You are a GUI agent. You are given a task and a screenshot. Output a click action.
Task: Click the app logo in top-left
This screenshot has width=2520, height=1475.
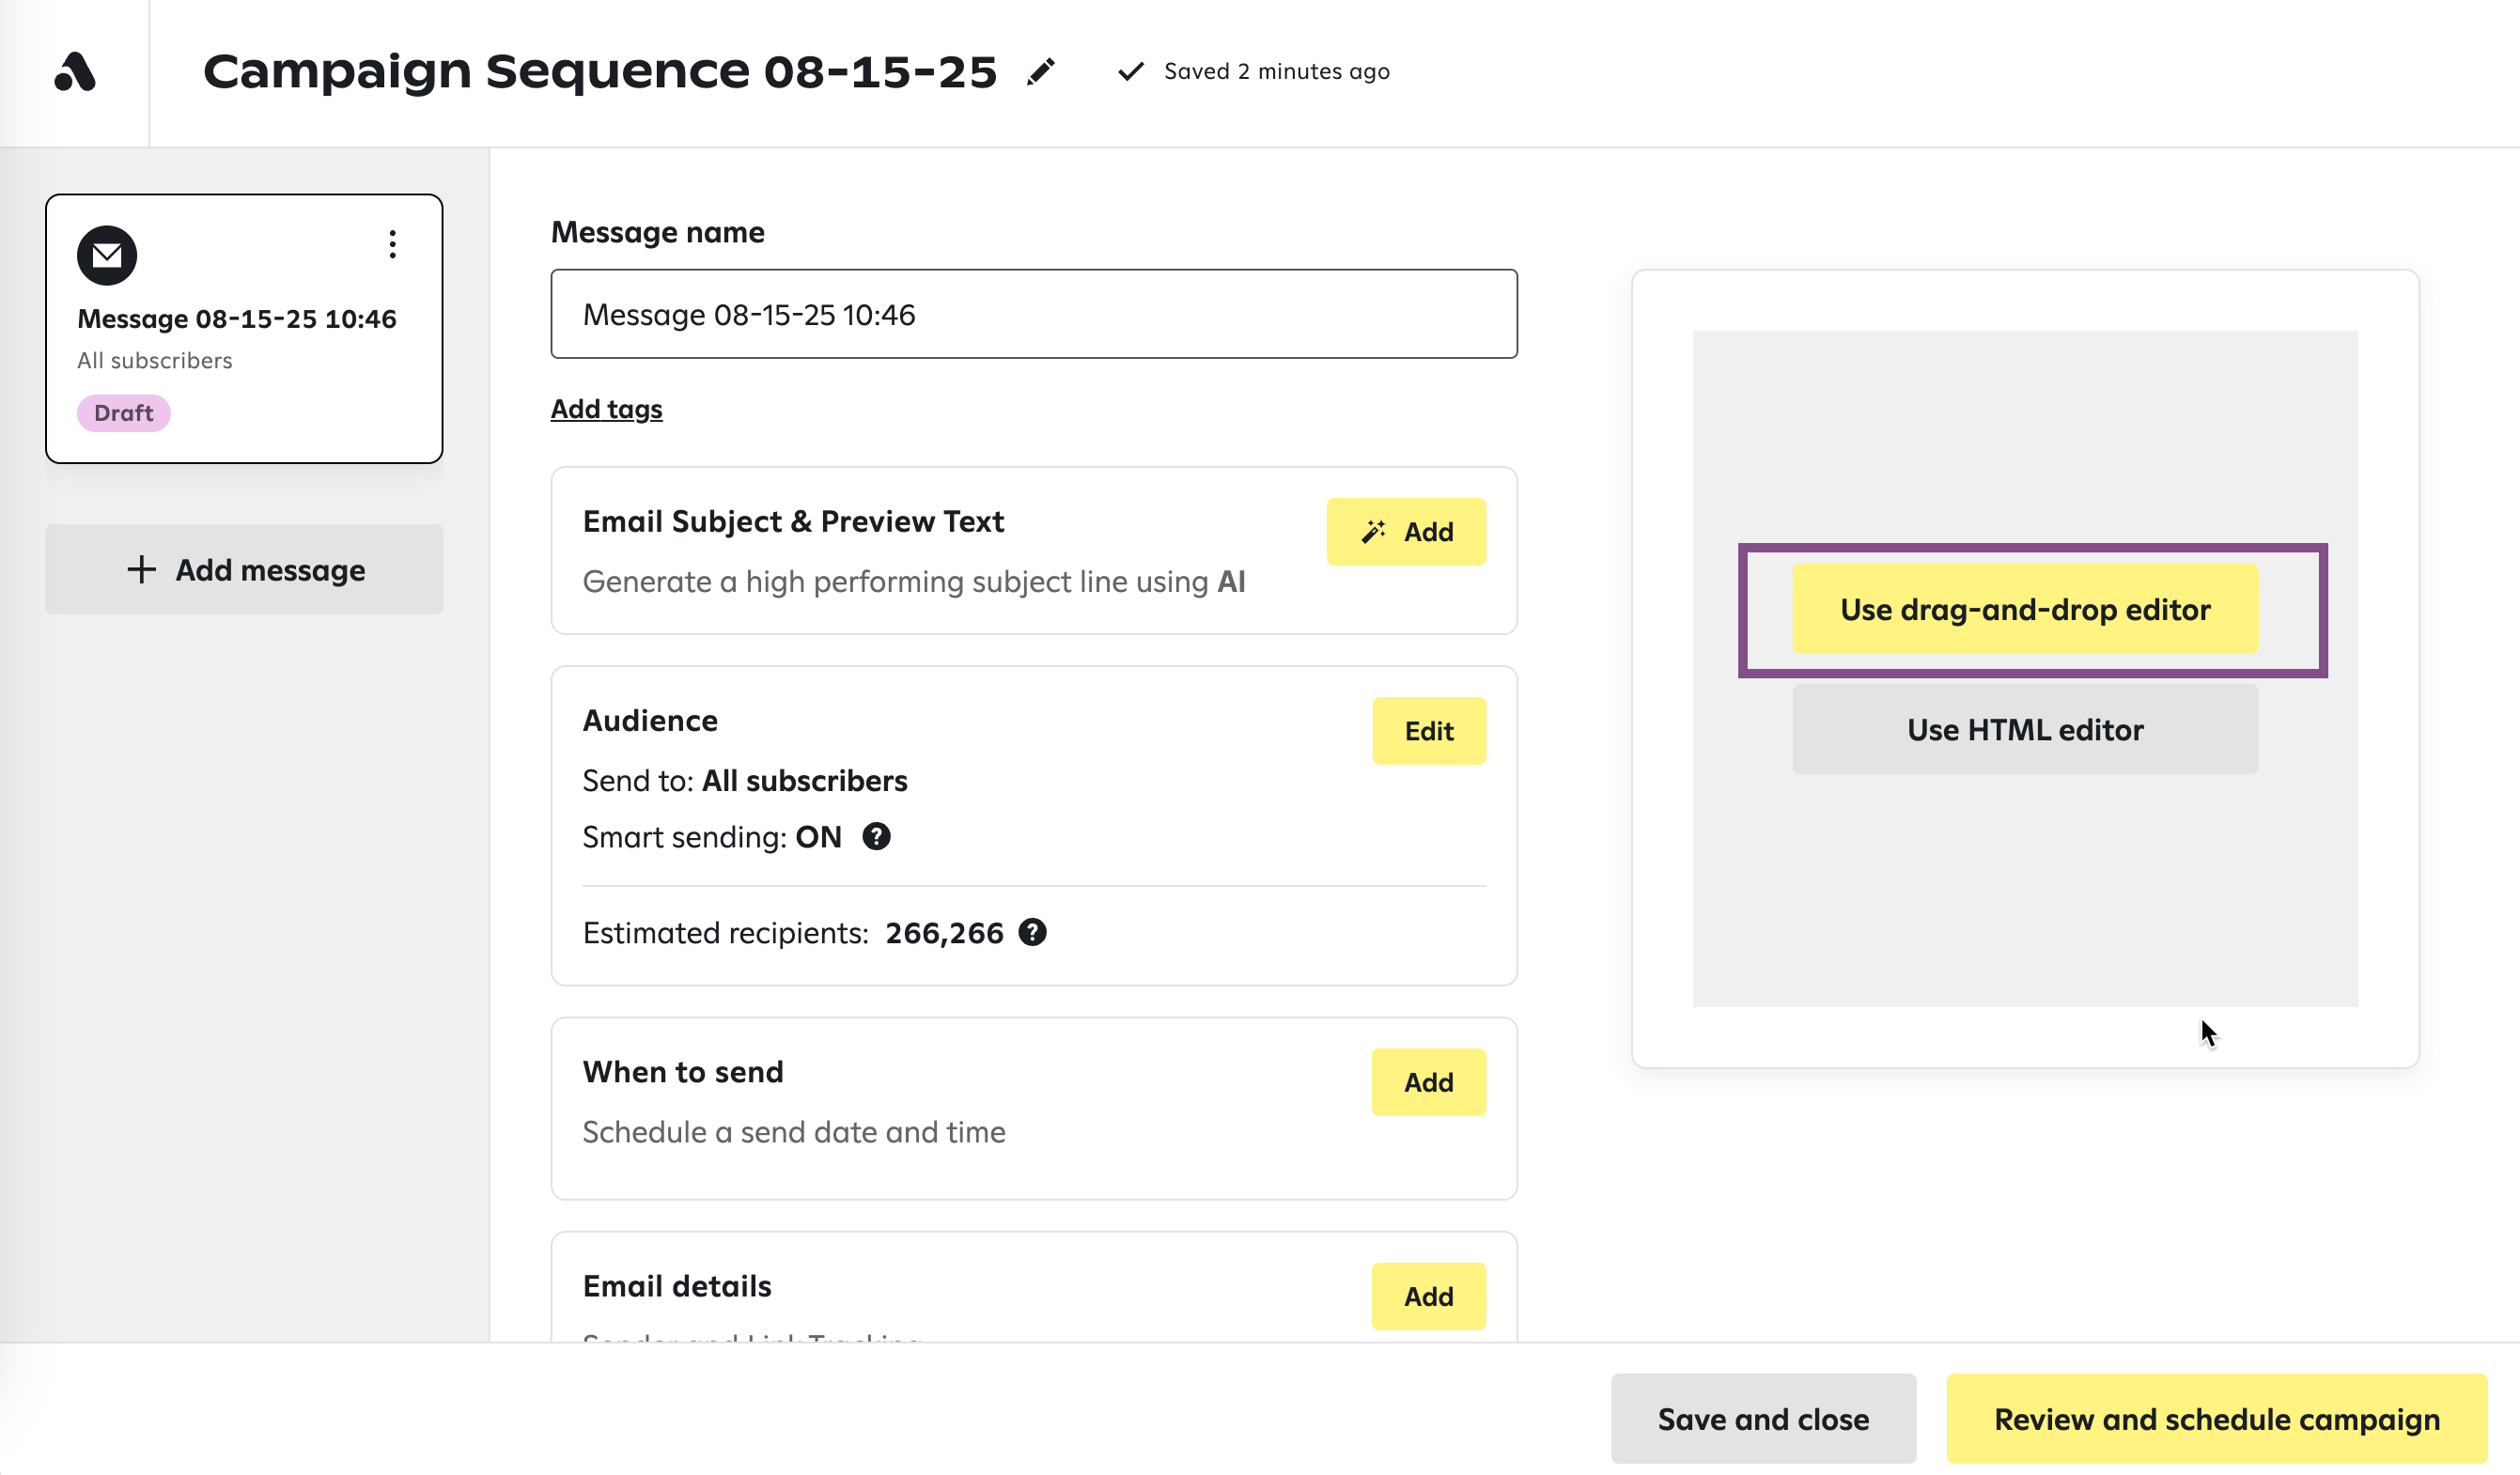[75, 72]
